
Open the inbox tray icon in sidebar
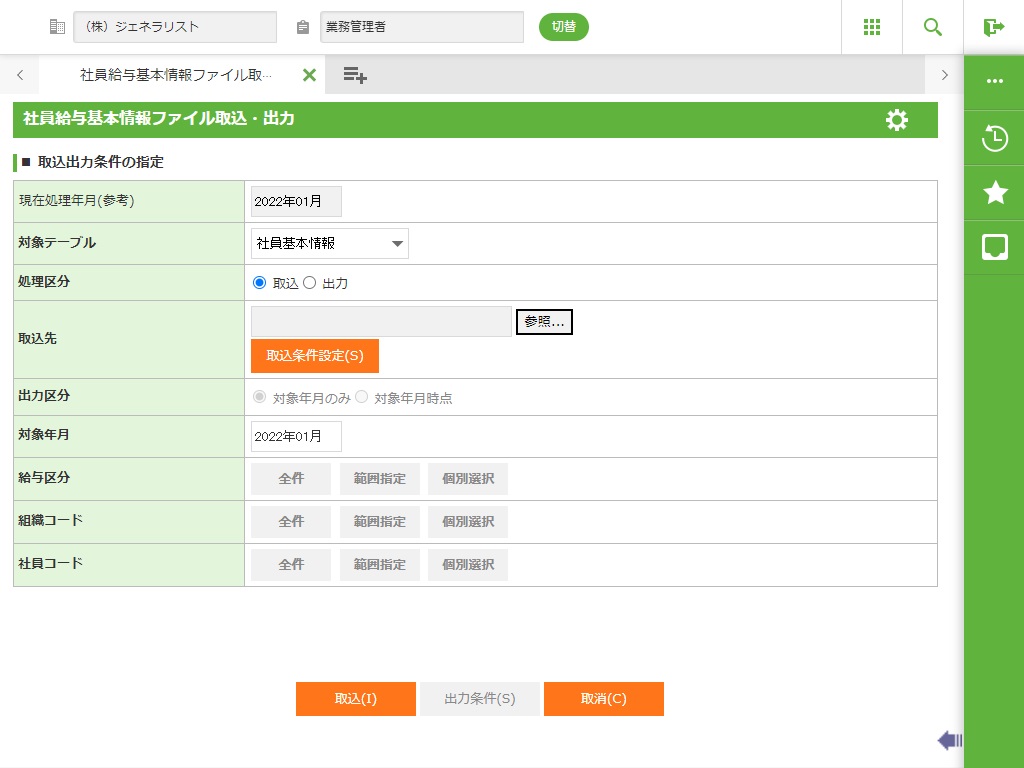[x=995, y=247]
